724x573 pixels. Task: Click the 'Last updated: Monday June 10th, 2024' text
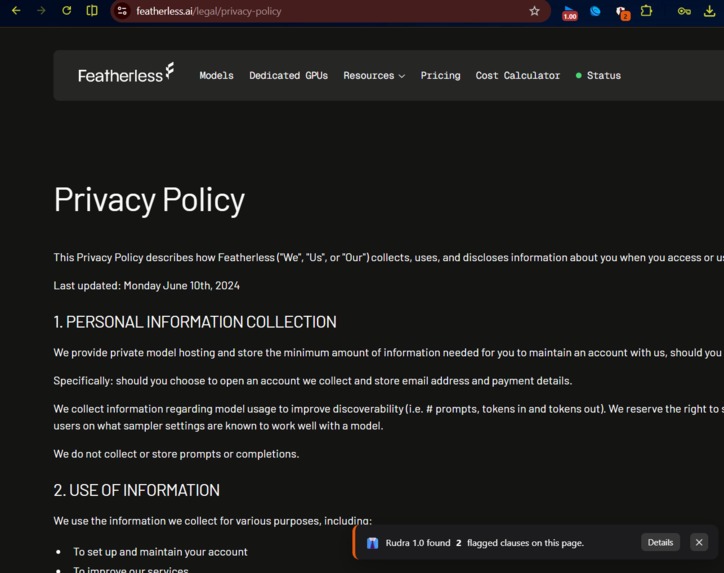click(146, 285)
